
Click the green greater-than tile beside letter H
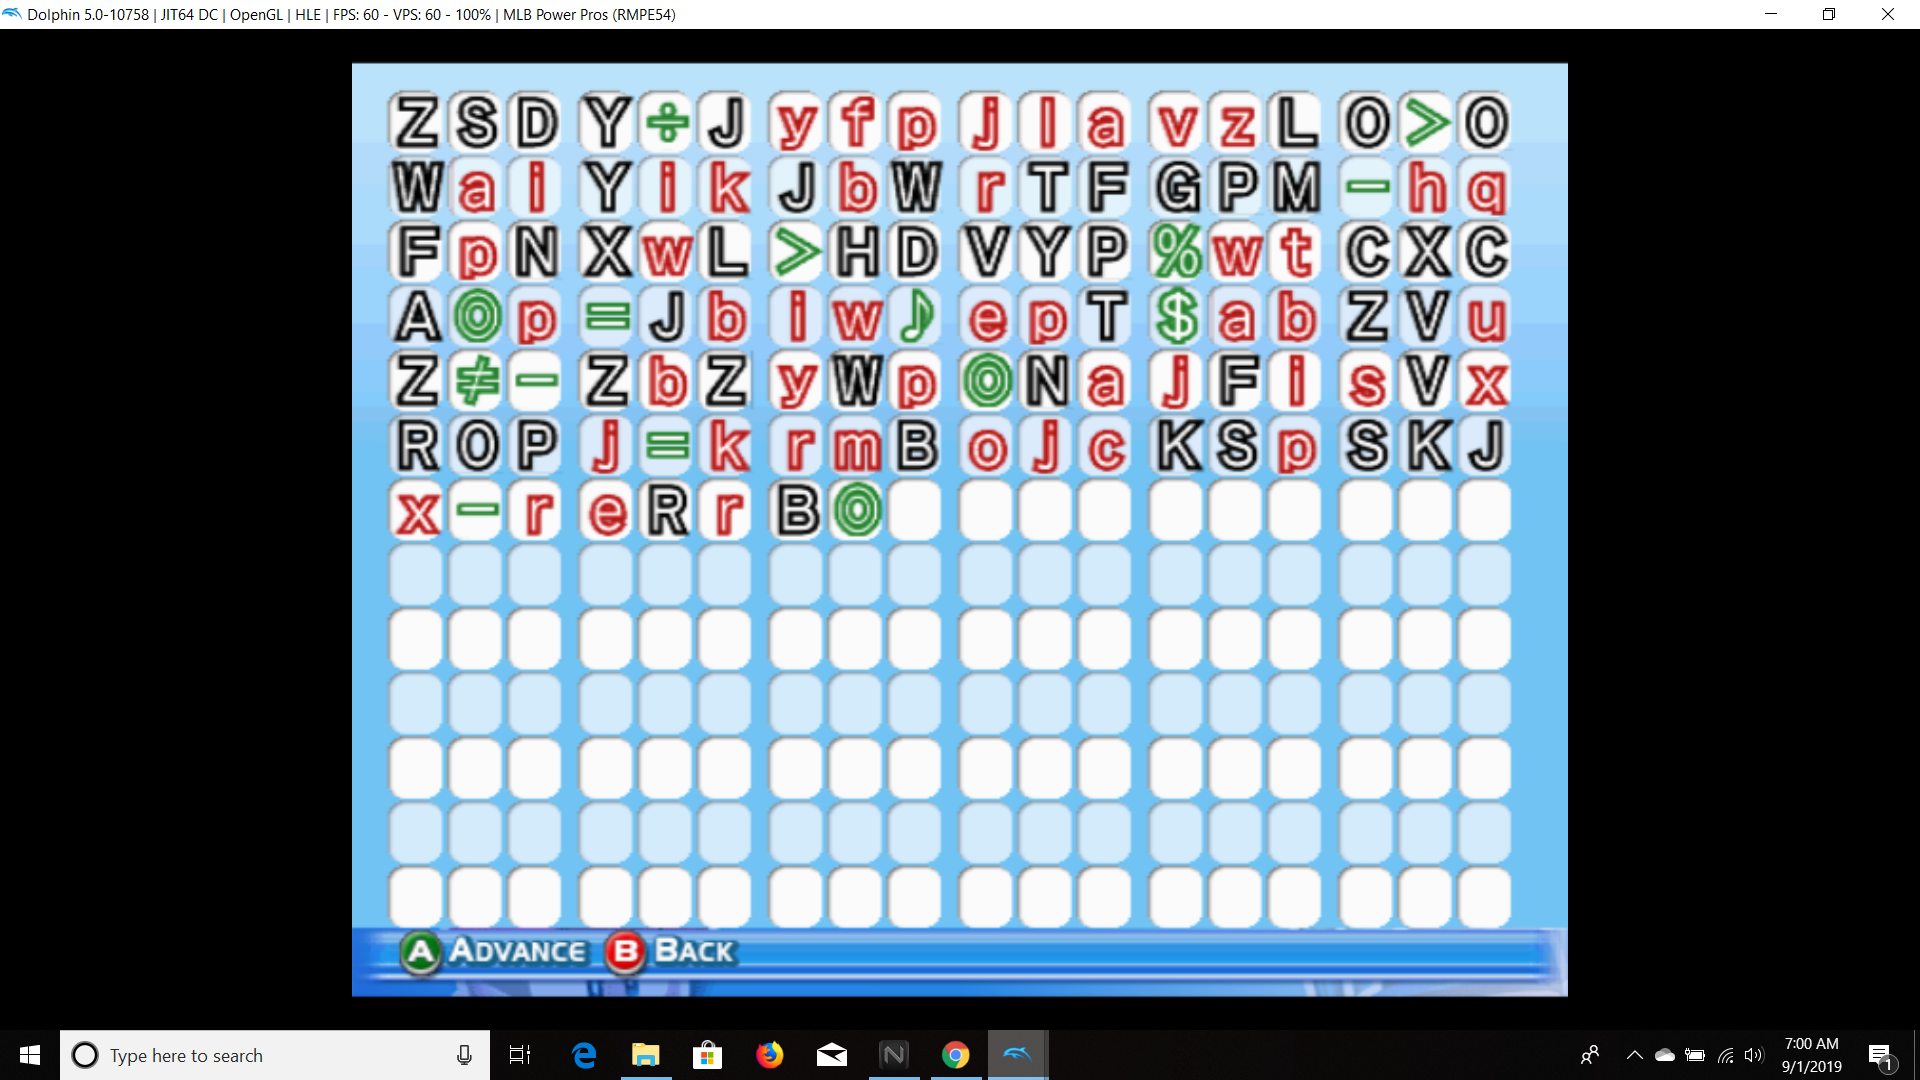click(x=797, y=251)
